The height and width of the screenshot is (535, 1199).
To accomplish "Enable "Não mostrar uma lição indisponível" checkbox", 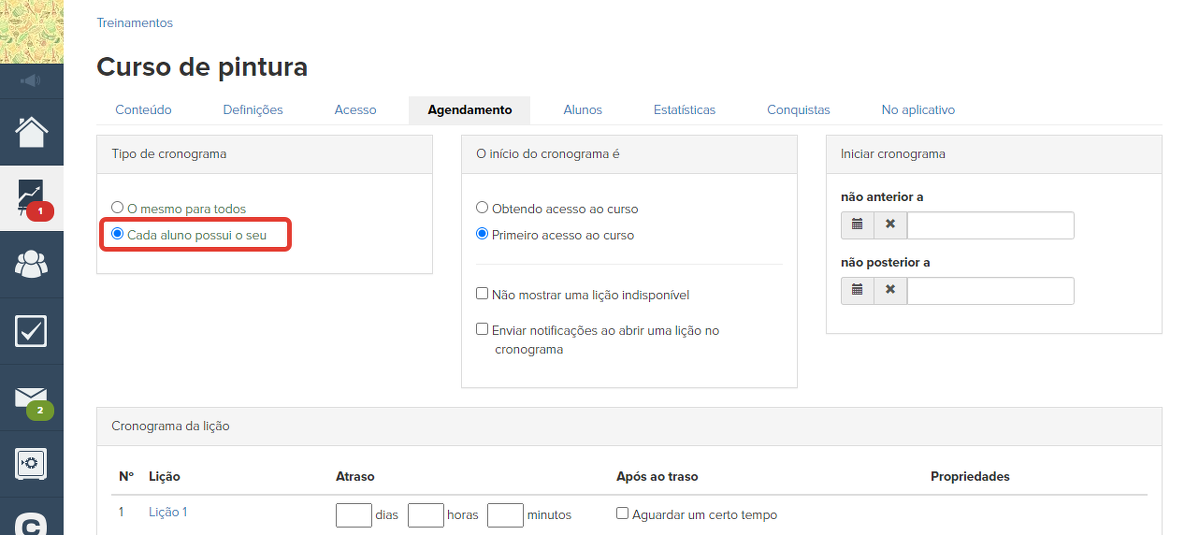I will (482, 294).
